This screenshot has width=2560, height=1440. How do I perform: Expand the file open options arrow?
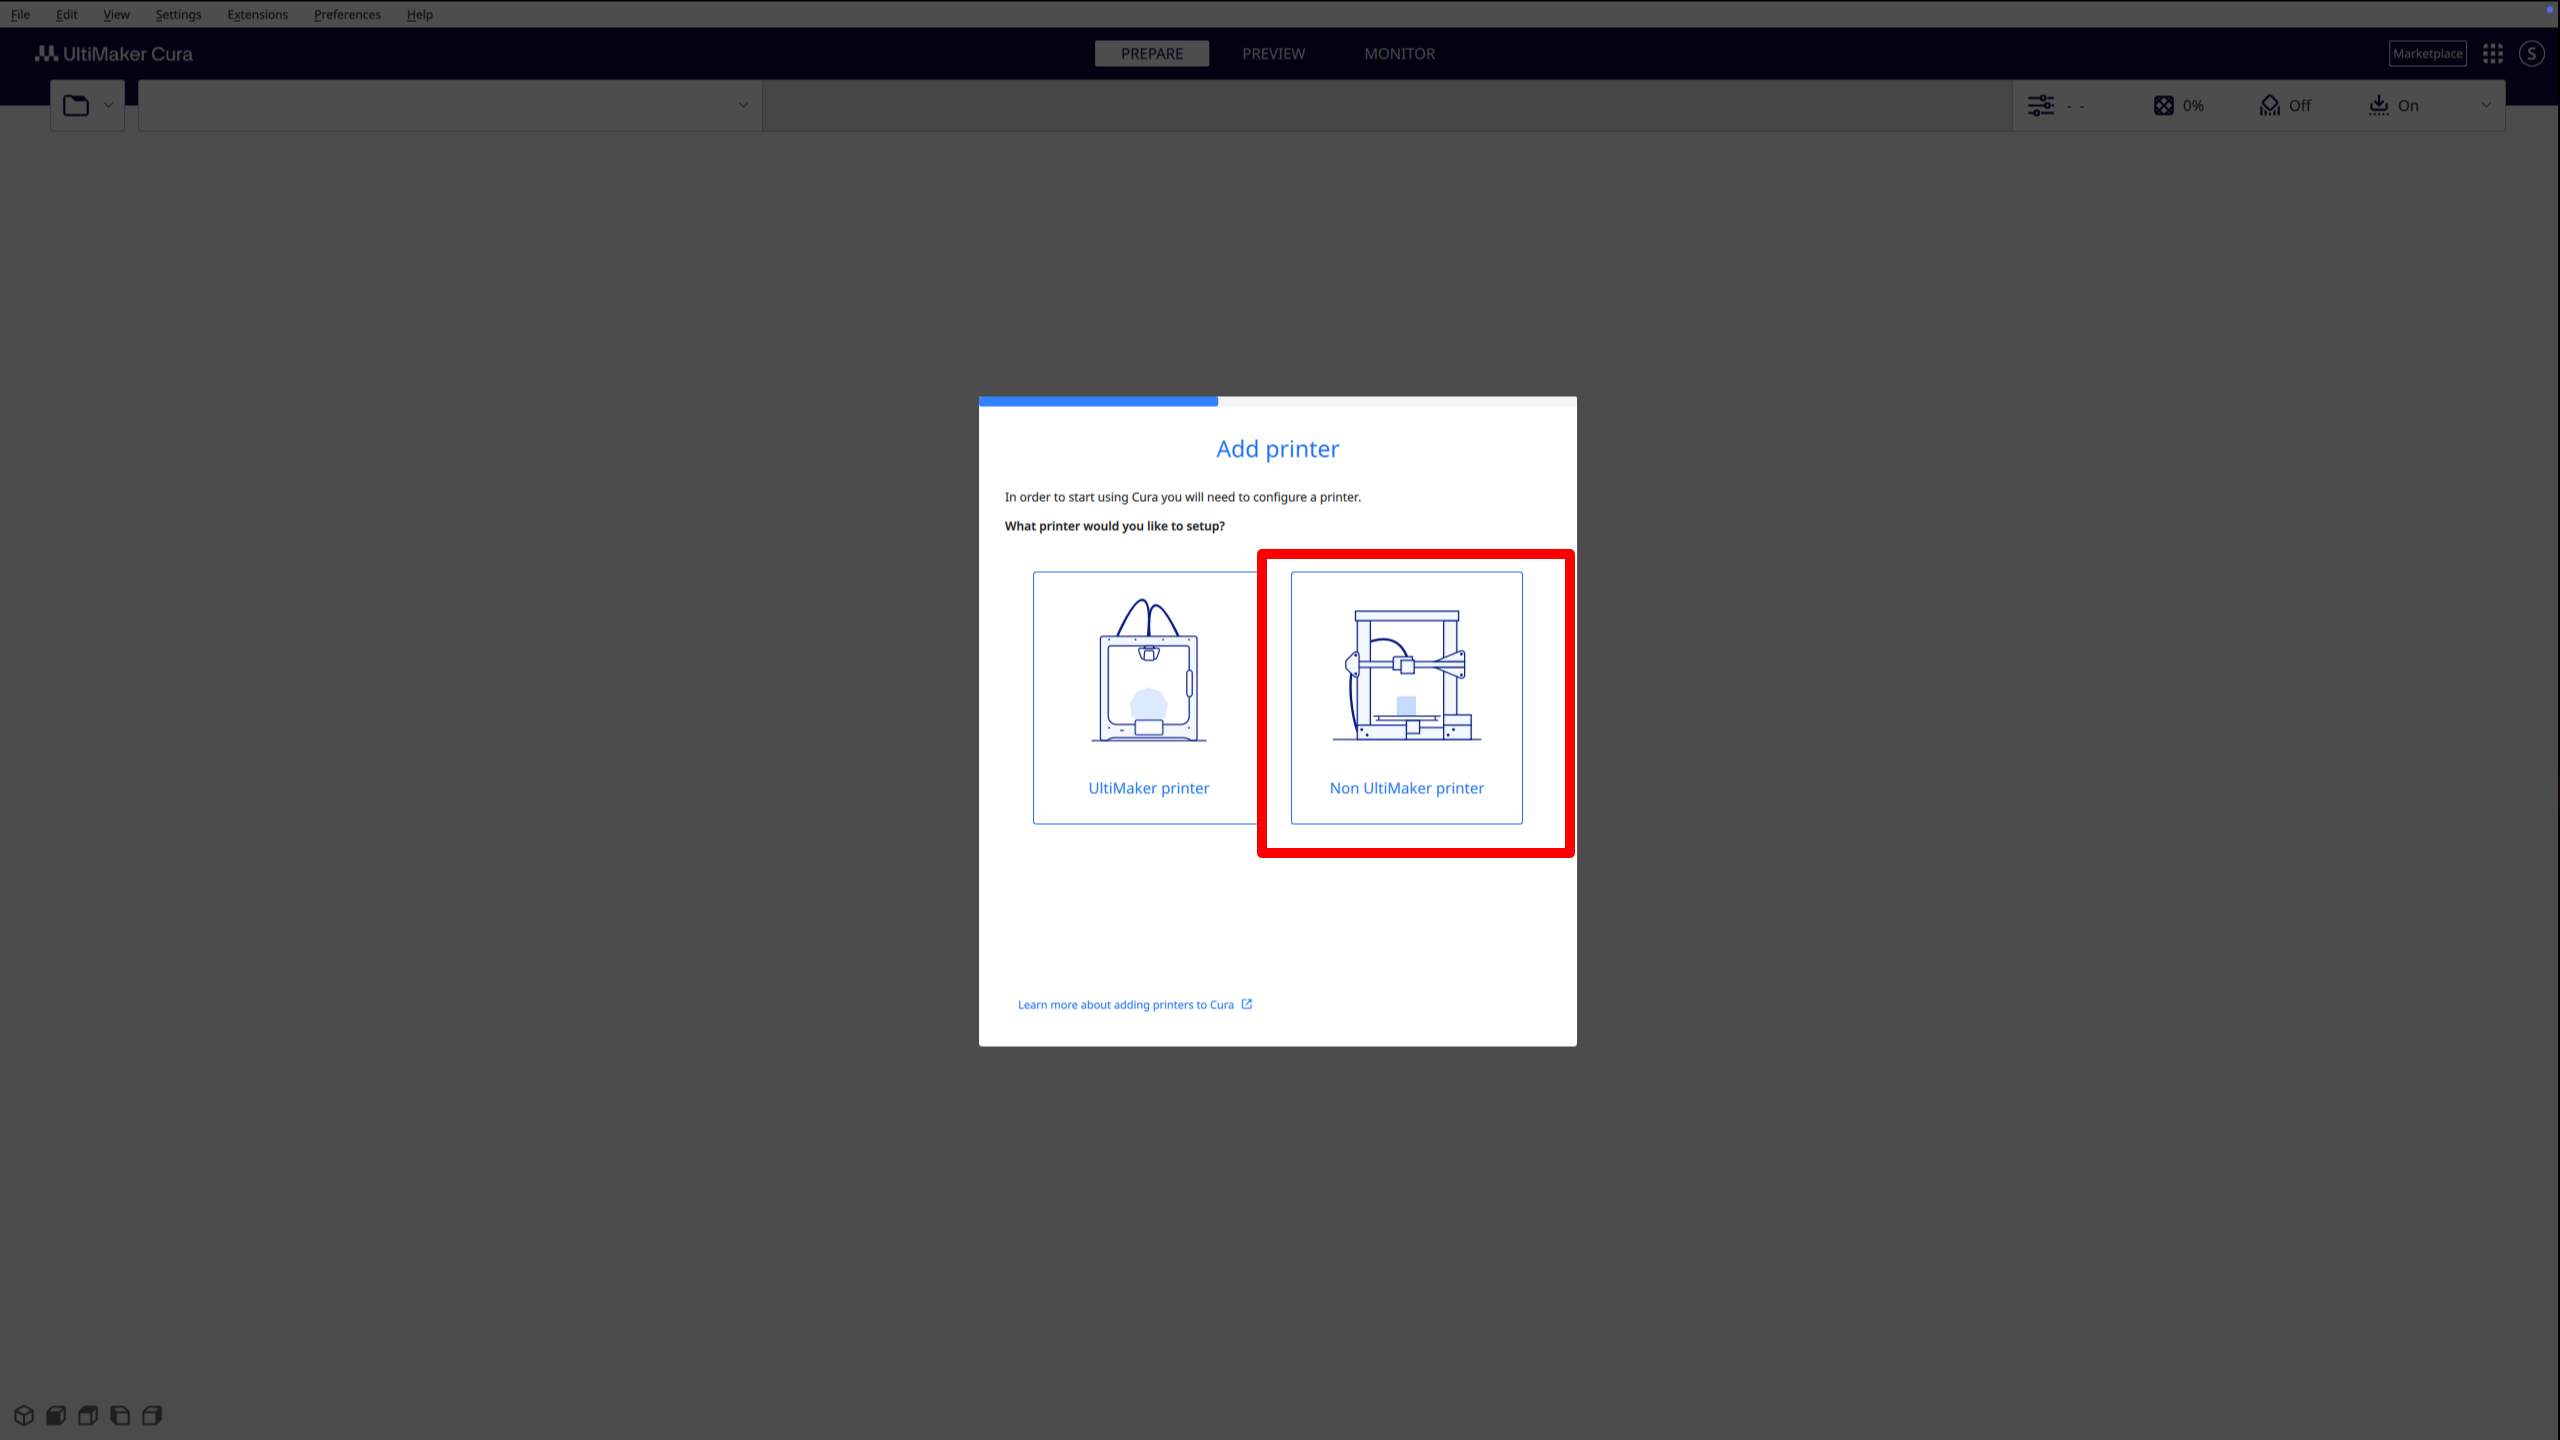pyautogui.click(x=108, y=104)
